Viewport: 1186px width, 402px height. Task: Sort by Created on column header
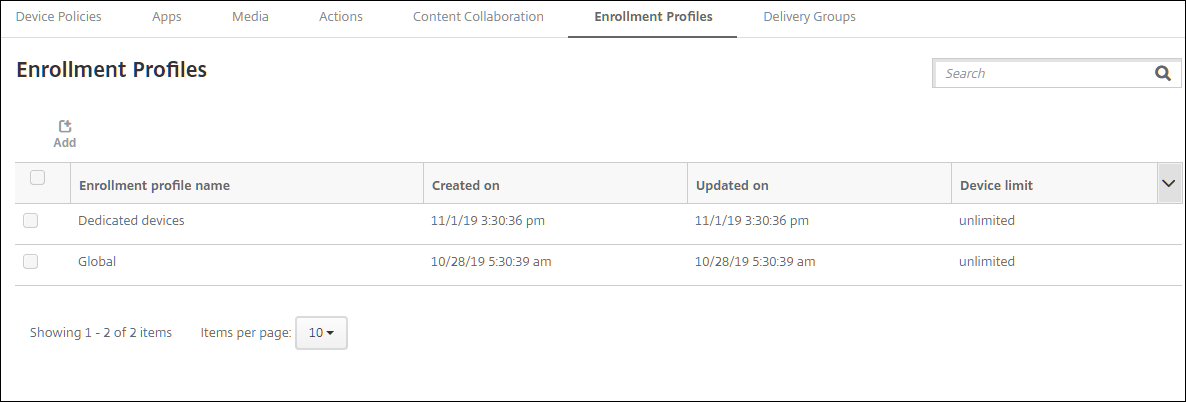[x=466, y=186]
